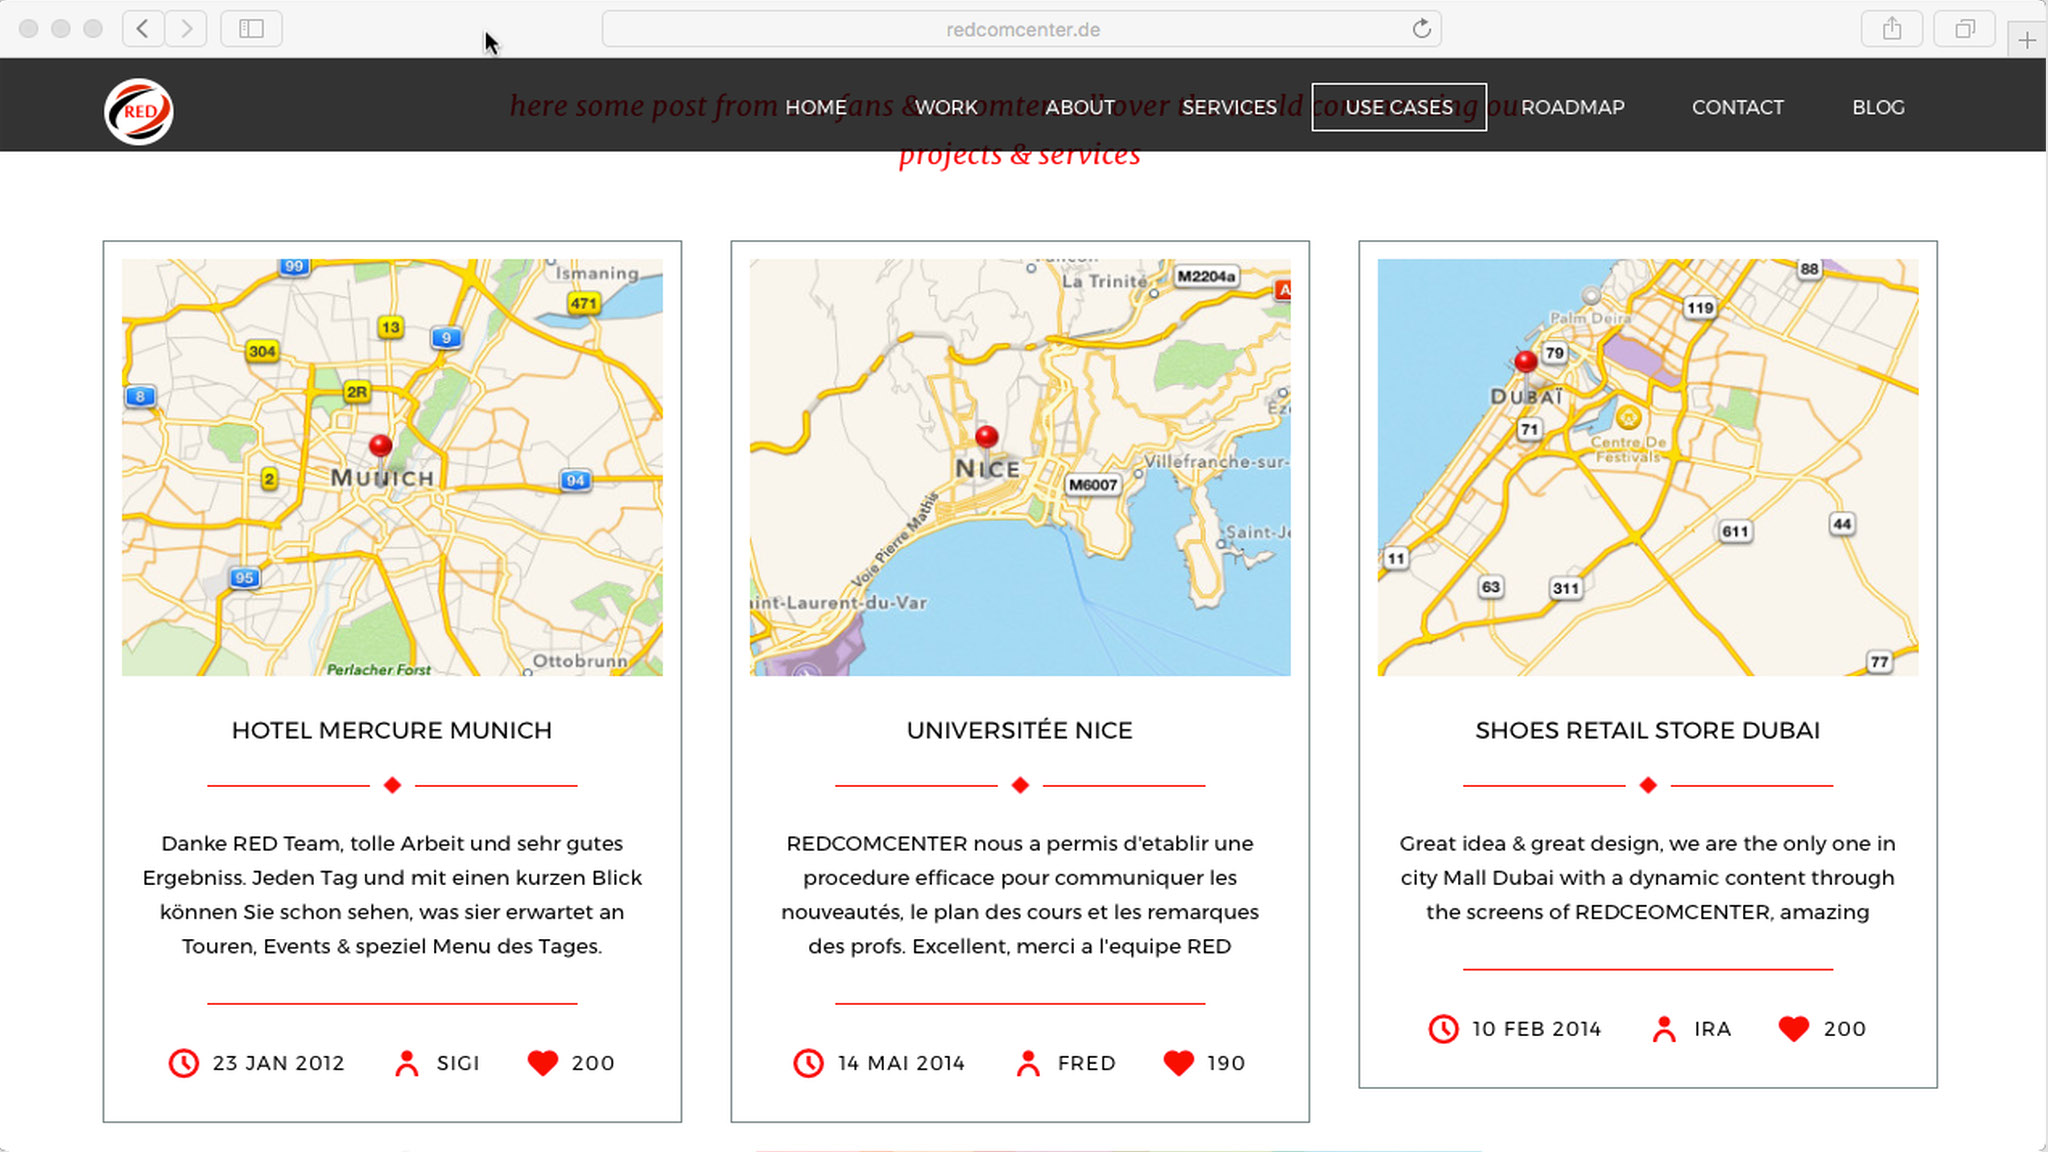
Task: Click the clock icon beside 14 MAI 2014
Action: 808,1063
